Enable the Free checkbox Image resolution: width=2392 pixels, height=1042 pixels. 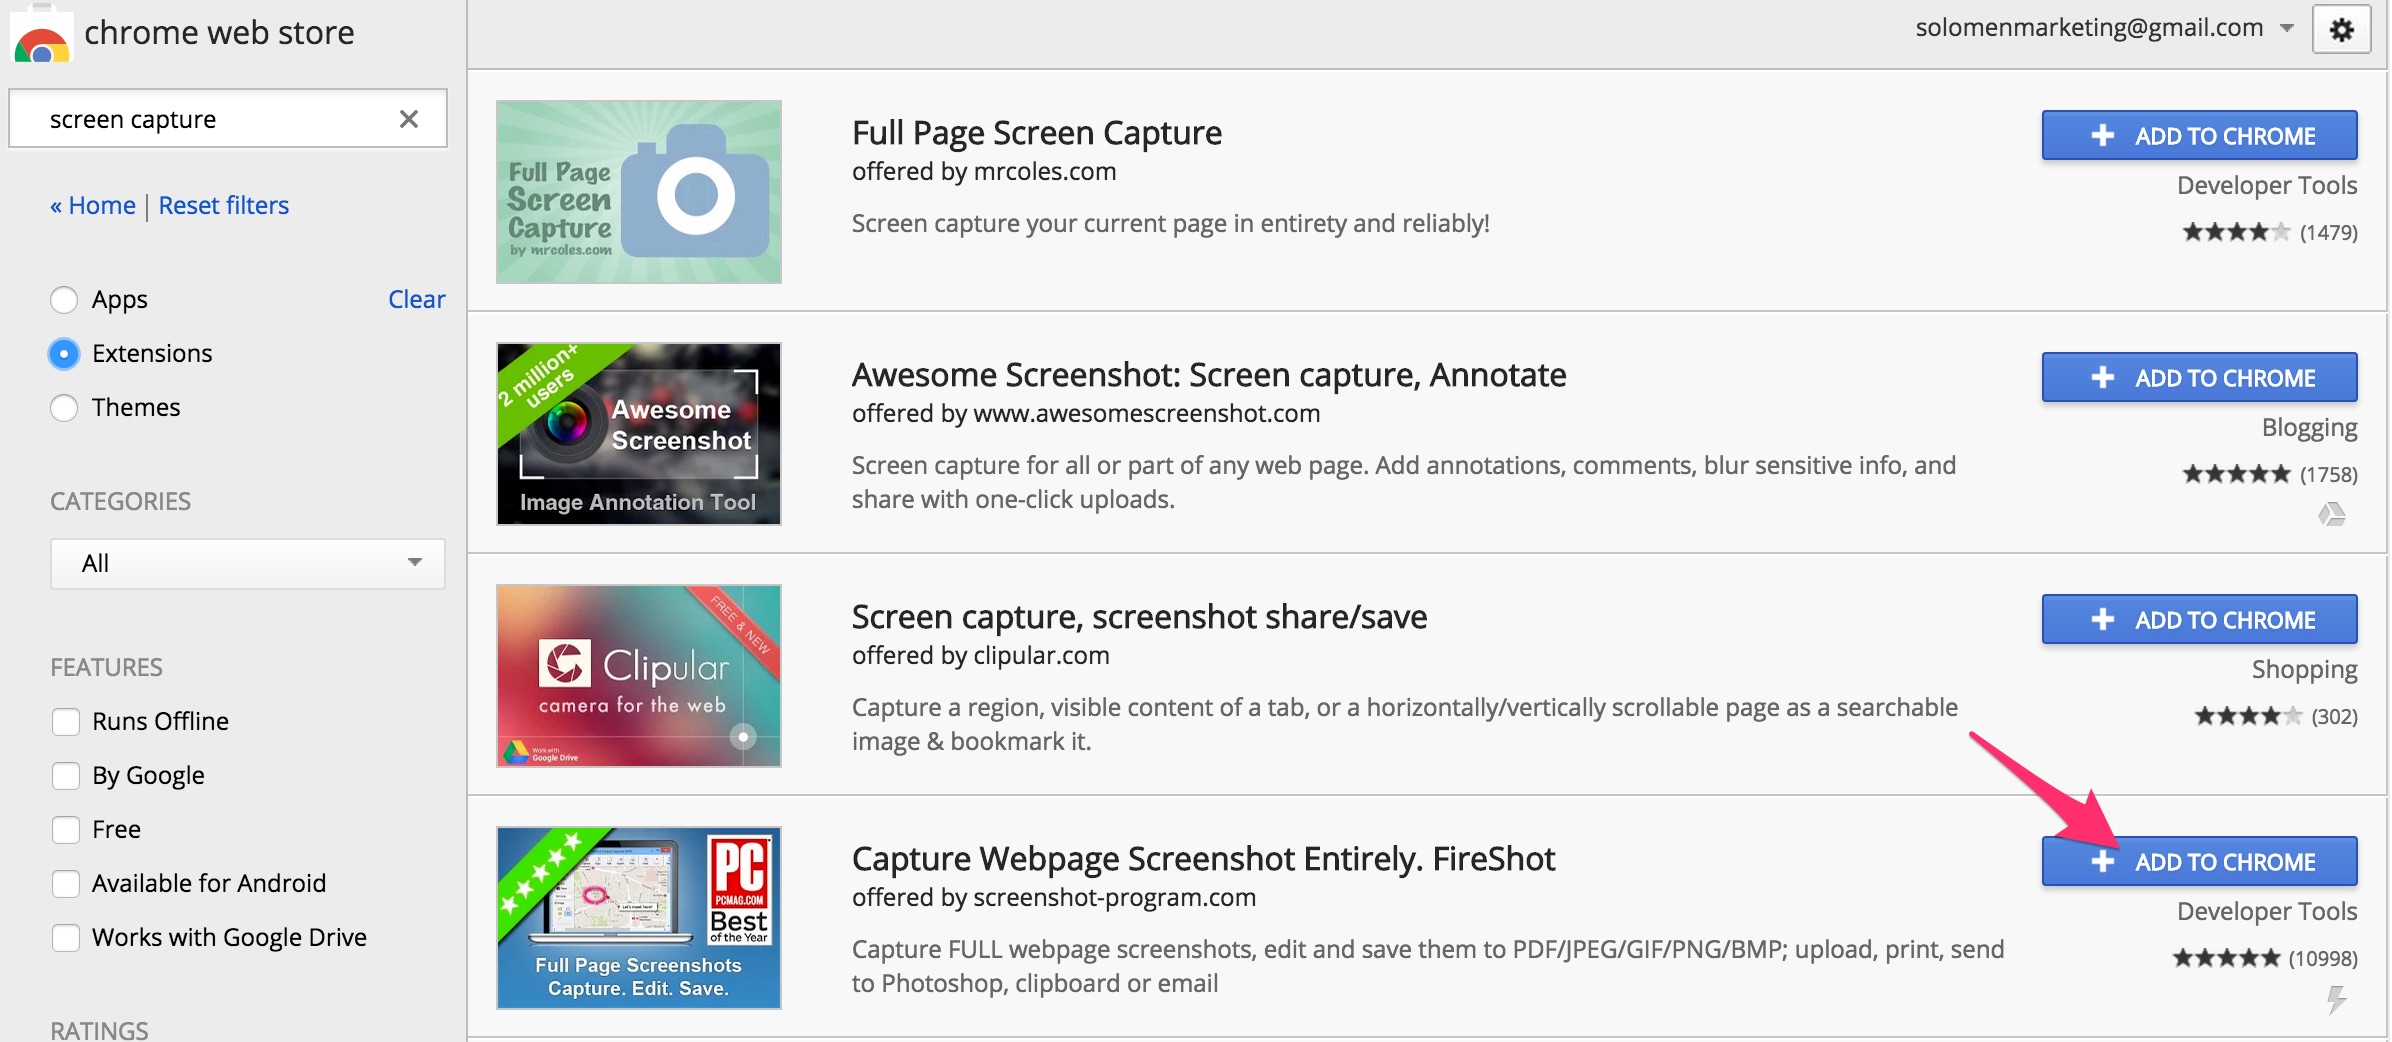tap(66, 830)
